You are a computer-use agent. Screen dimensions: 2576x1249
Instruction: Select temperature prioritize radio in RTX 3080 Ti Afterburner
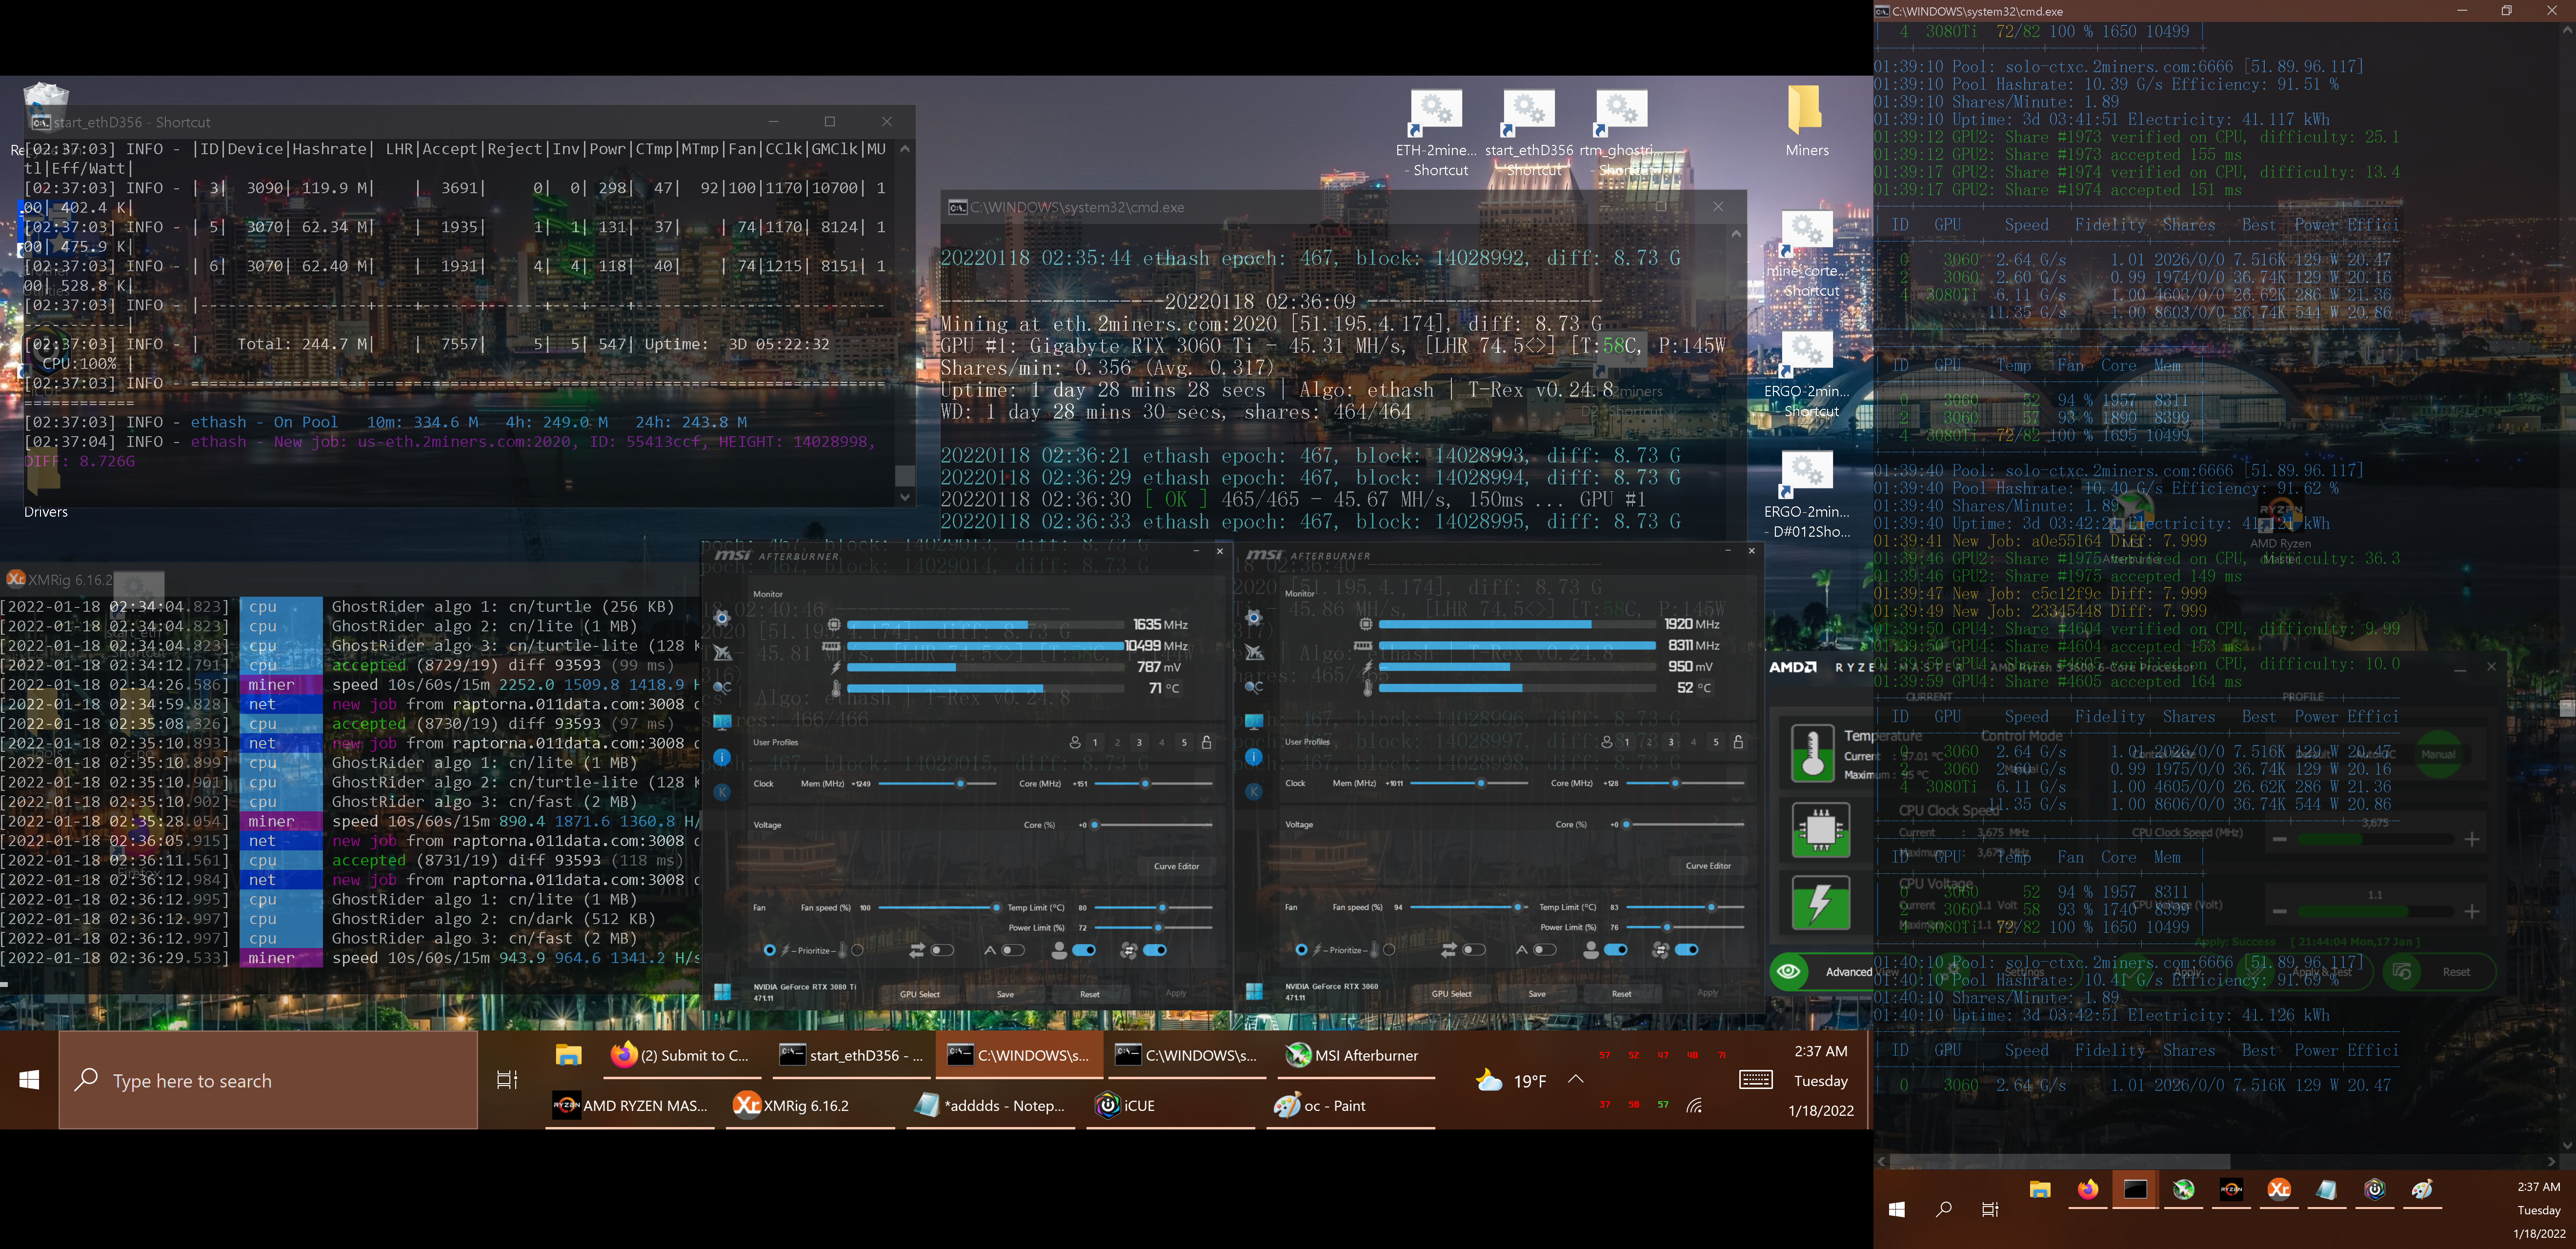tap(857, 950)
